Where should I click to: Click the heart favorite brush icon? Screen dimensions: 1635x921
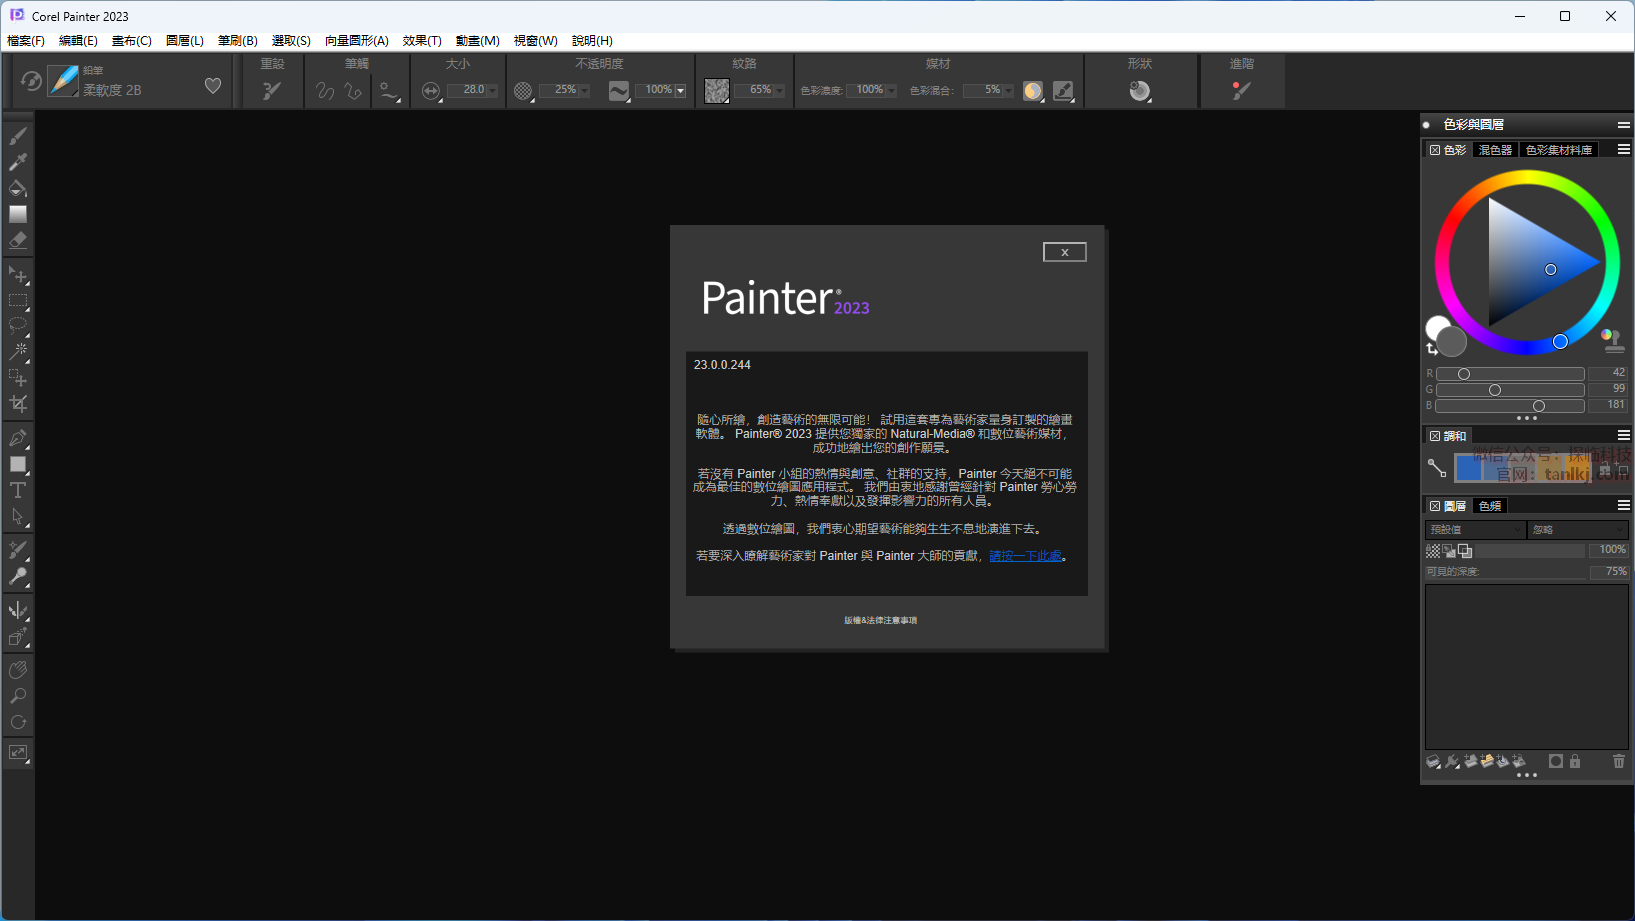pyautogui.click(x=213, y=86)
